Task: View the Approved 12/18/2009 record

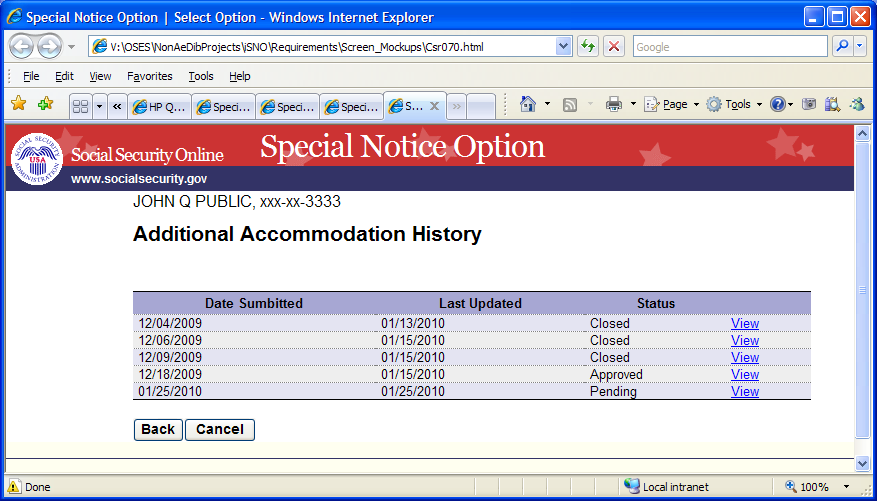Action: point(744,375)
